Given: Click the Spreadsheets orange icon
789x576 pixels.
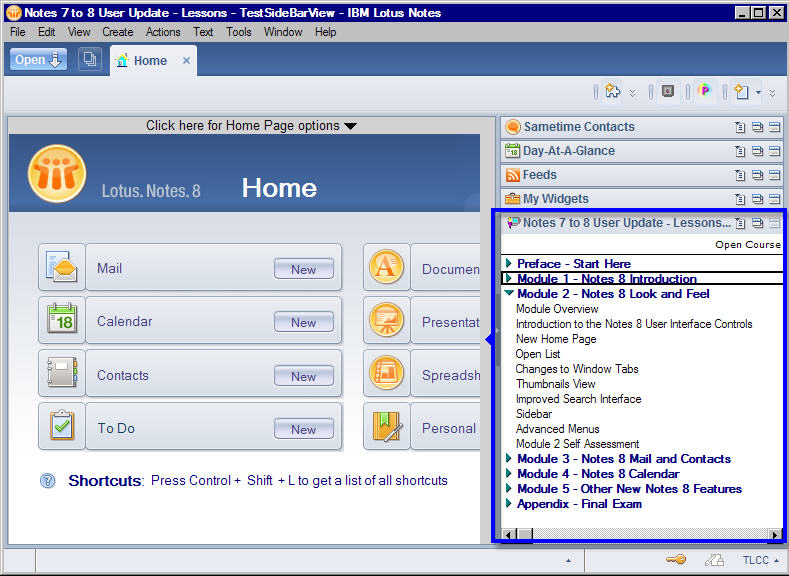Looking at the screenshot, I should click(386, 373).
